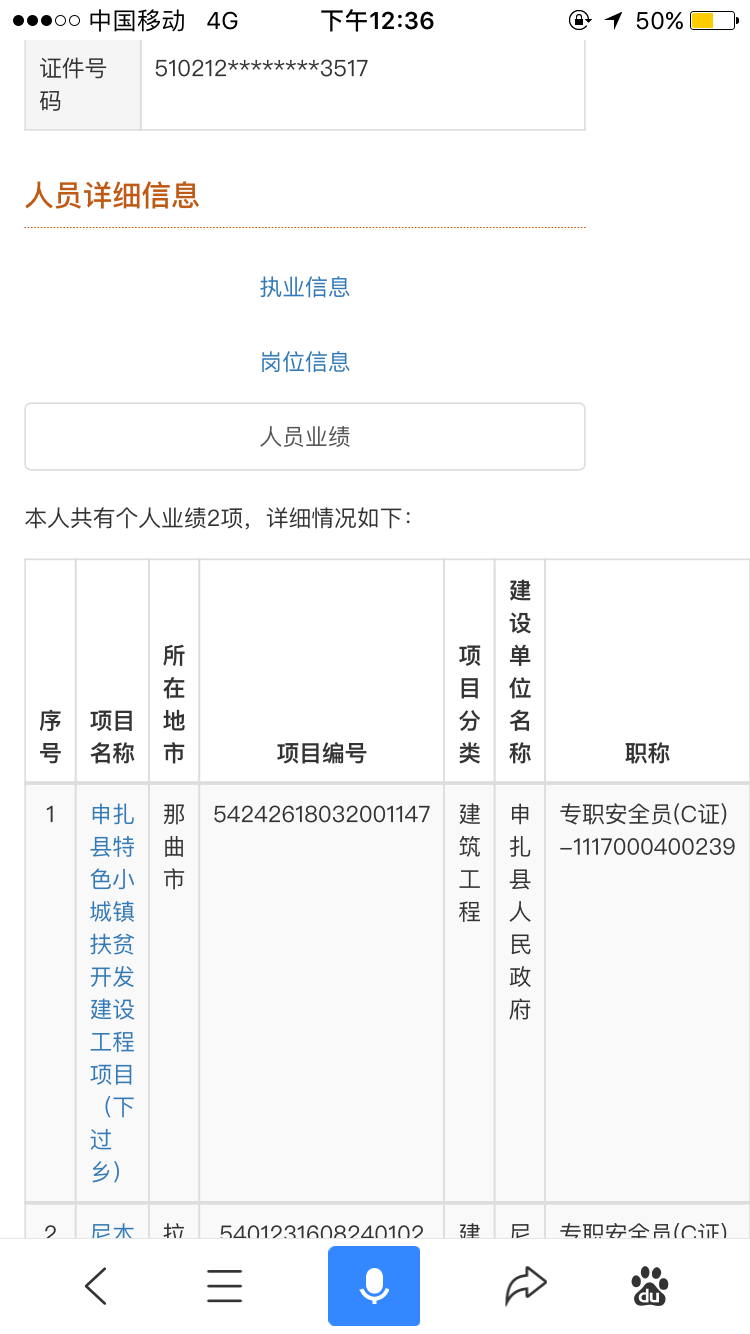Tap the location arrow in status bar

click(x=613, y=21)
